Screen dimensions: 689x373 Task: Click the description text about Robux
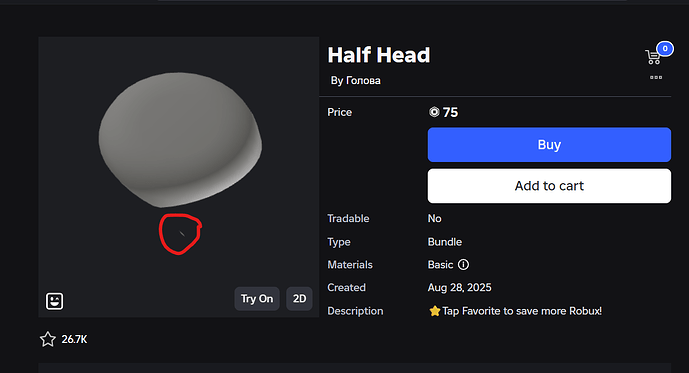[x=522, y=311]
